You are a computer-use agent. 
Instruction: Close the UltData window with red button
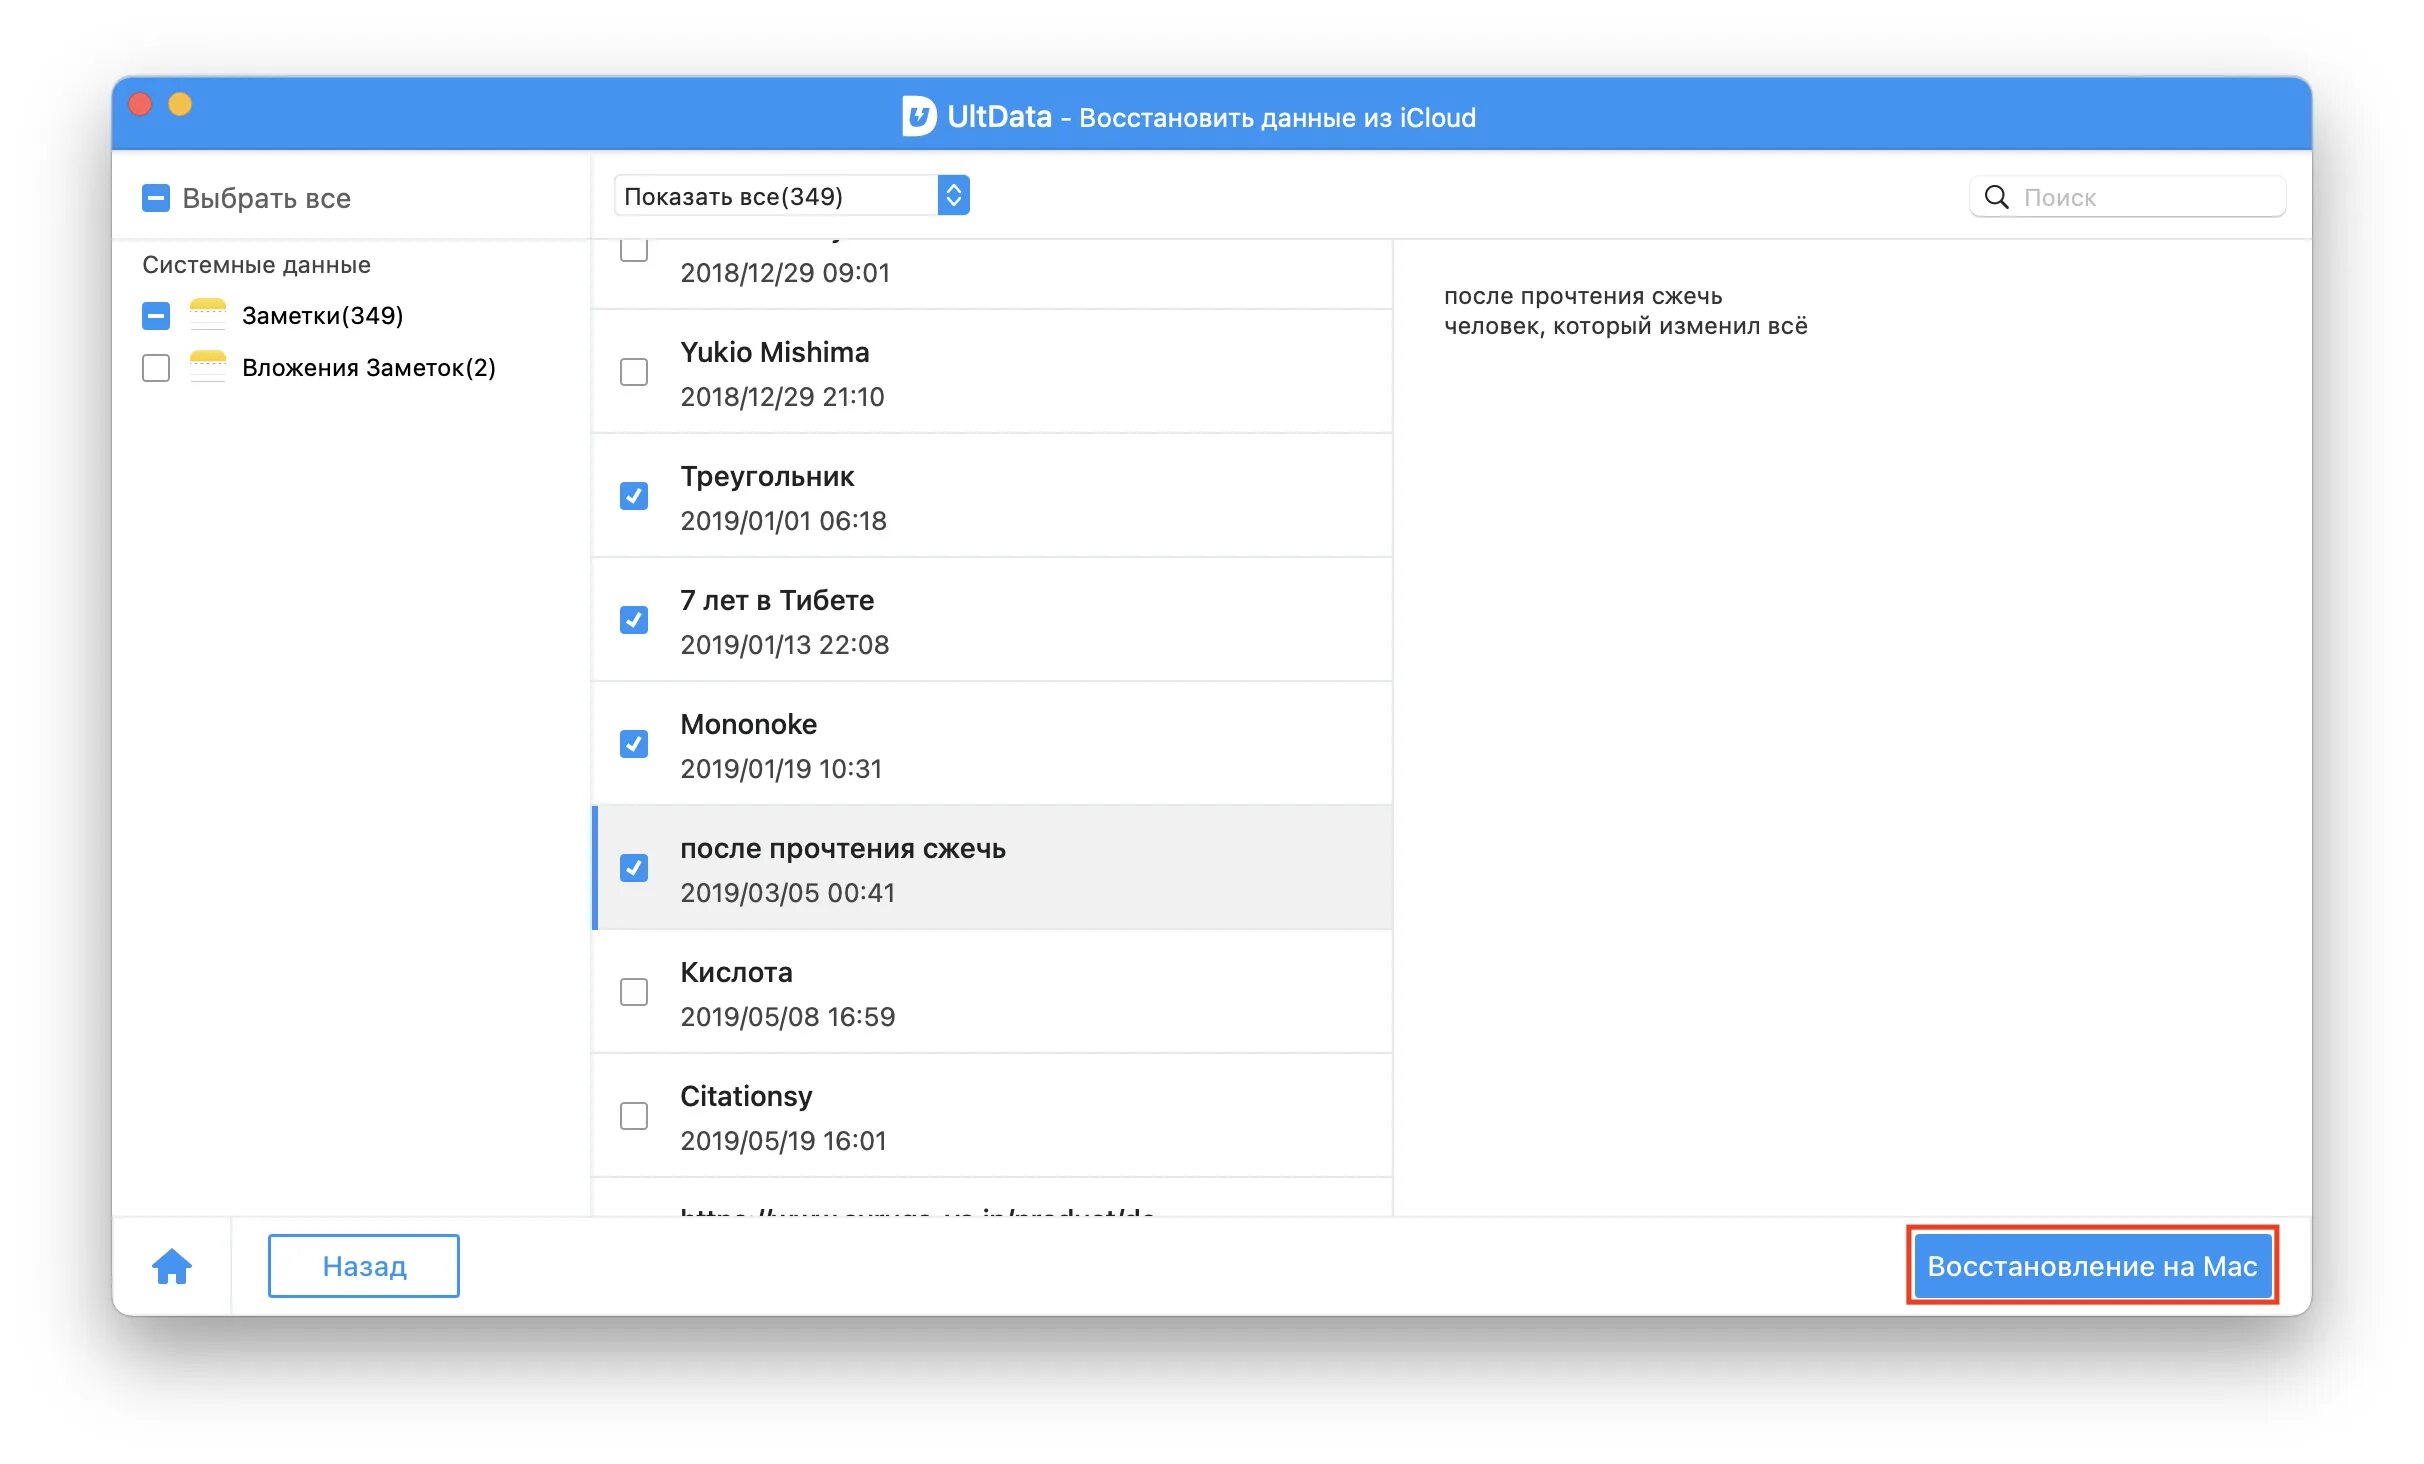(140, 104)
